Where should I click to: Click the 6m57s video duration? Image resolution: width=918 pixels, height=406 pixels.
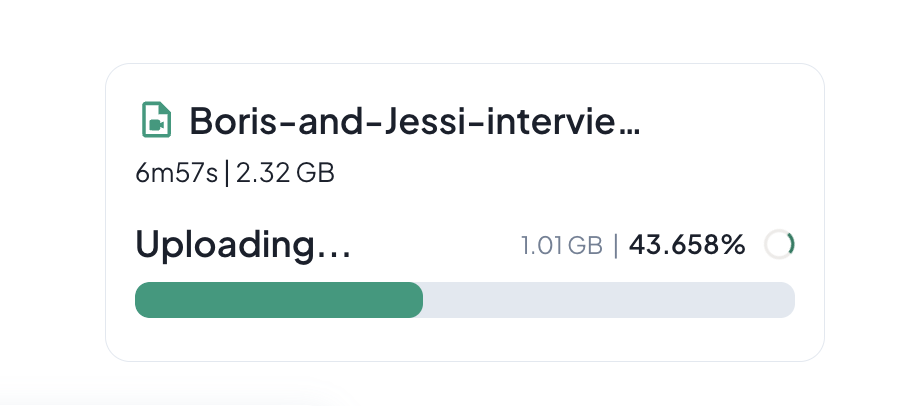point(177,173)
